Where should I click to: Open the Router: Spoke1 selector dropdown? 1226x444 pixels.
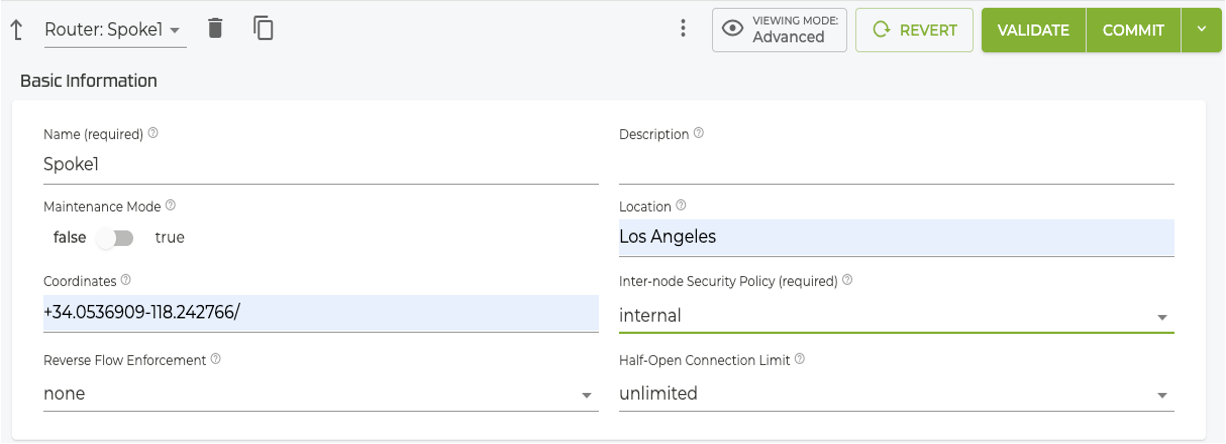click(114, 30)
